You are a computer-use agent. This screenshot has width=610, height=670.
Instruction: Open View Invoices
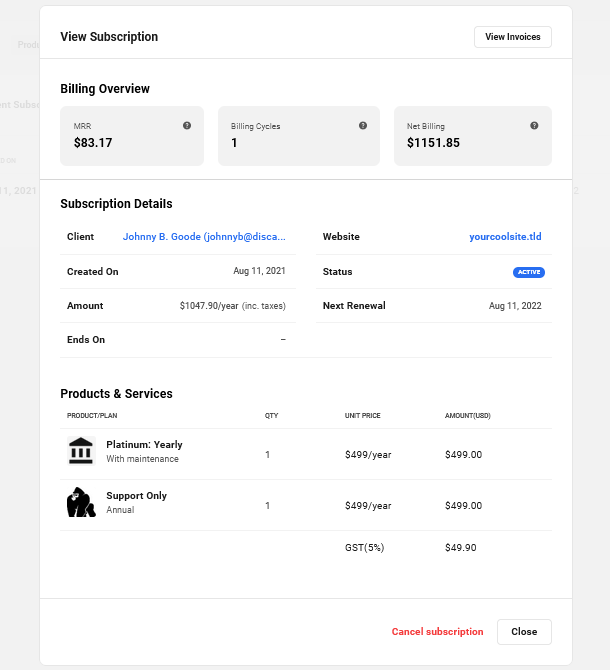click(x=513, y=37)
